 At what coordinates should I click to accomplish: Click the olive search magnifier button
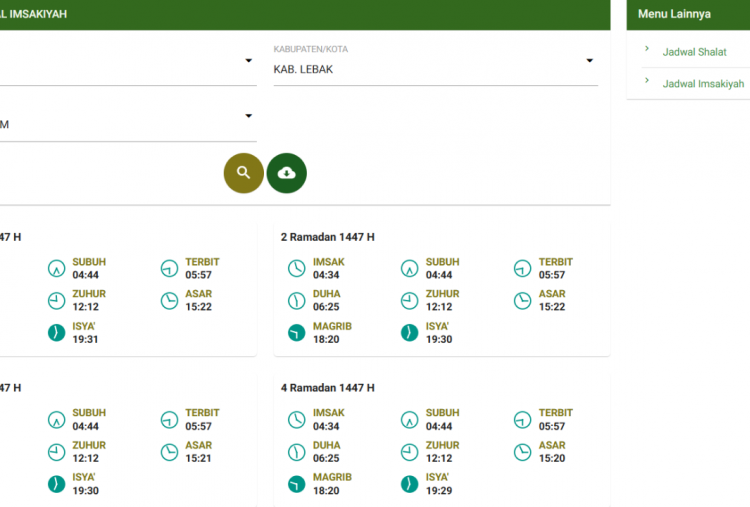click(x=243, y=173)
